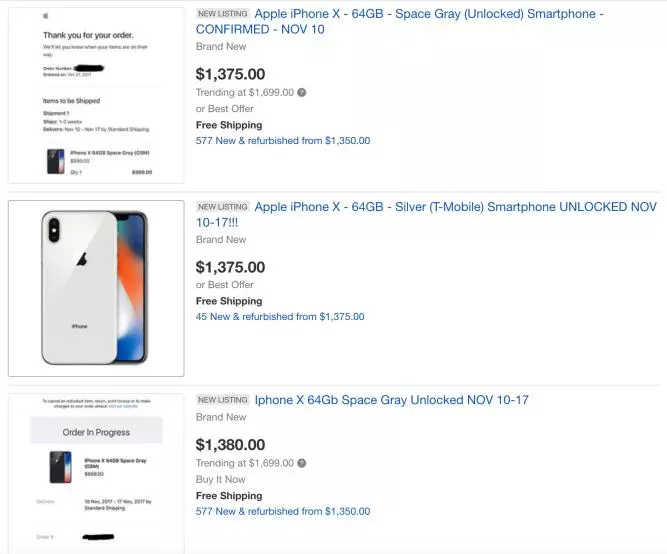Click "45 New & refurbished from $1,375.00" link
Viewport: 667px width, 554px height.
point(280,317)
